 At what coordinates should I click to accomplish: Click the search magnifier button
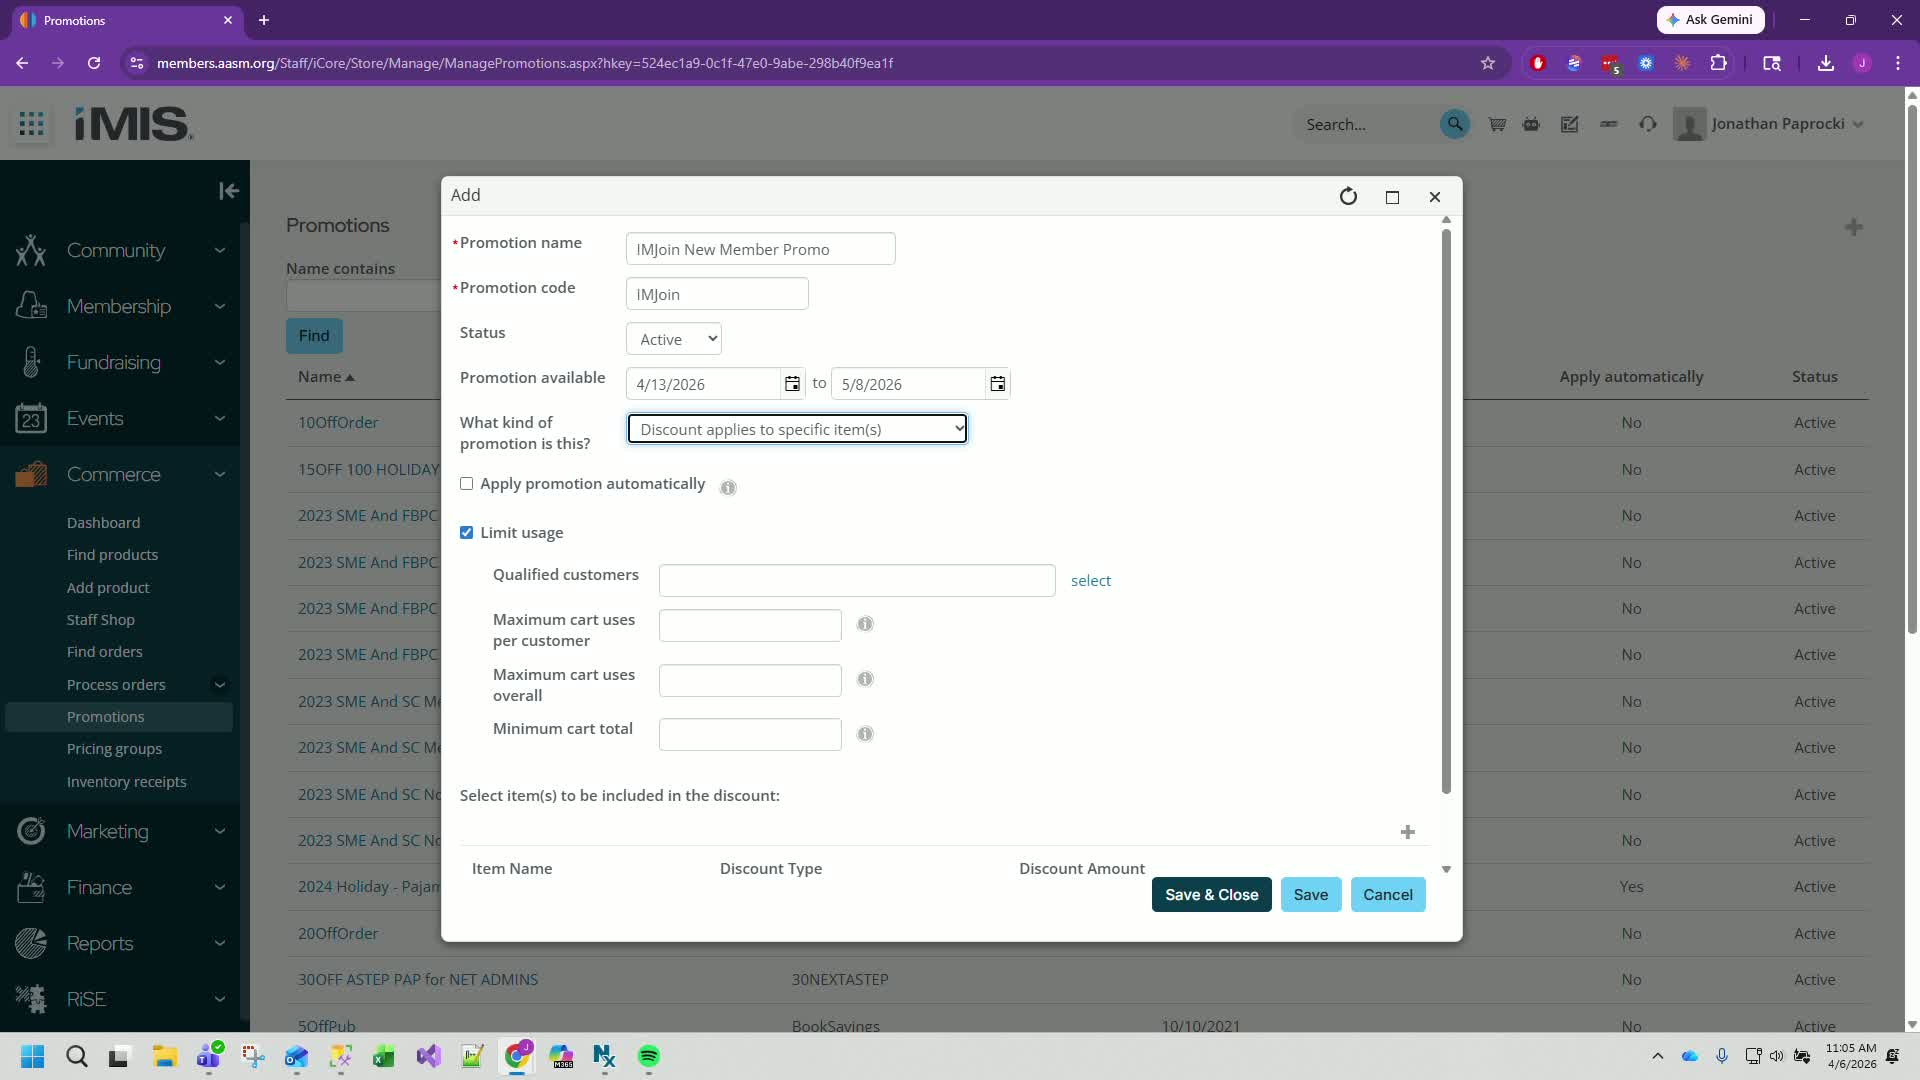[1455, 124]
